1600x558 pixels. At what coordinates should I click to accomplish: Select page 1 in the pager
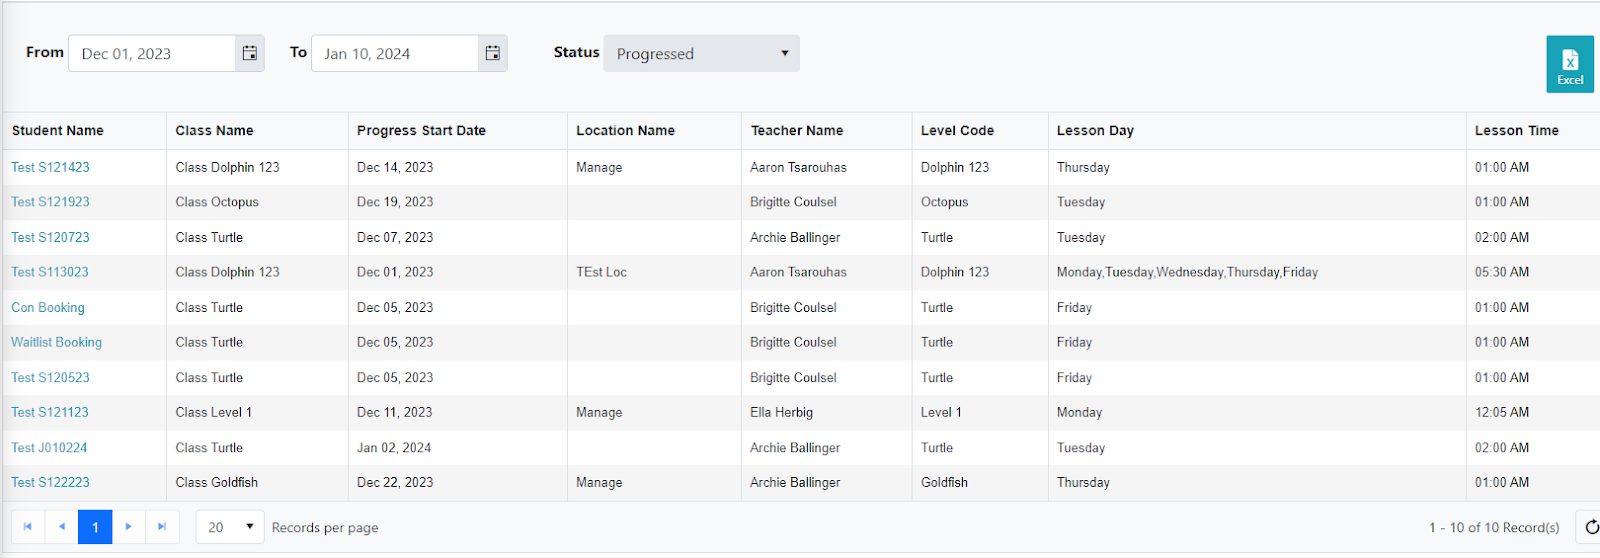pos(96,527)
